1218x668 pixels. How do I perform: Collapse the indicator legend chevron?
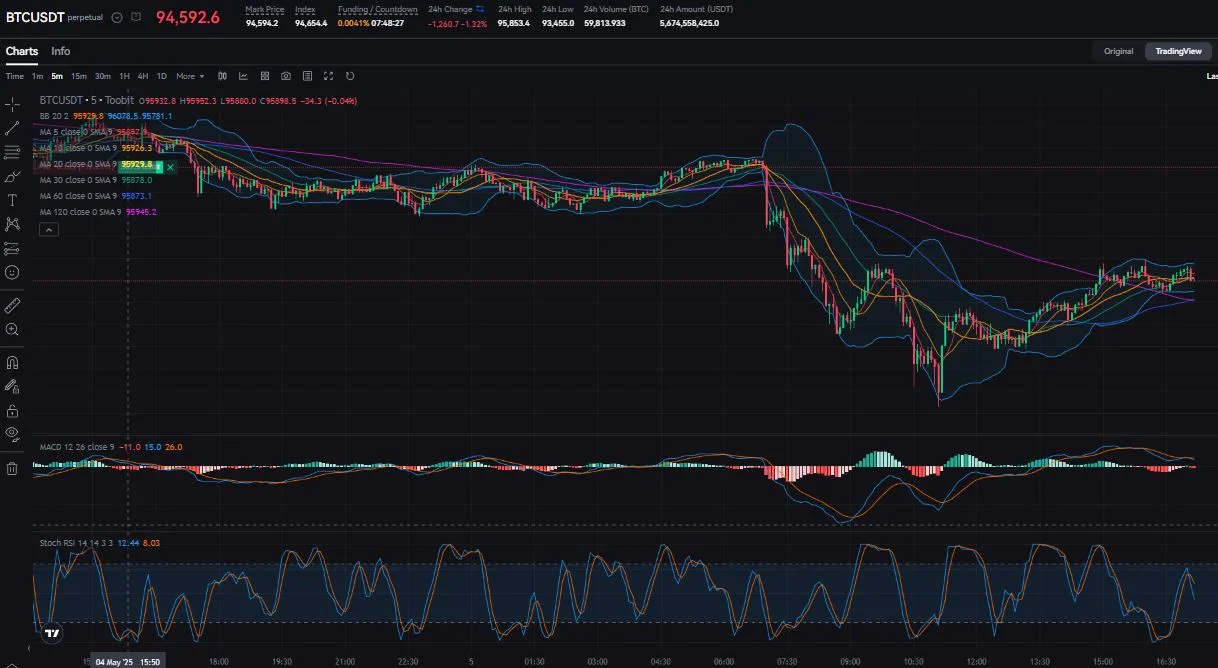pos(49,230)
